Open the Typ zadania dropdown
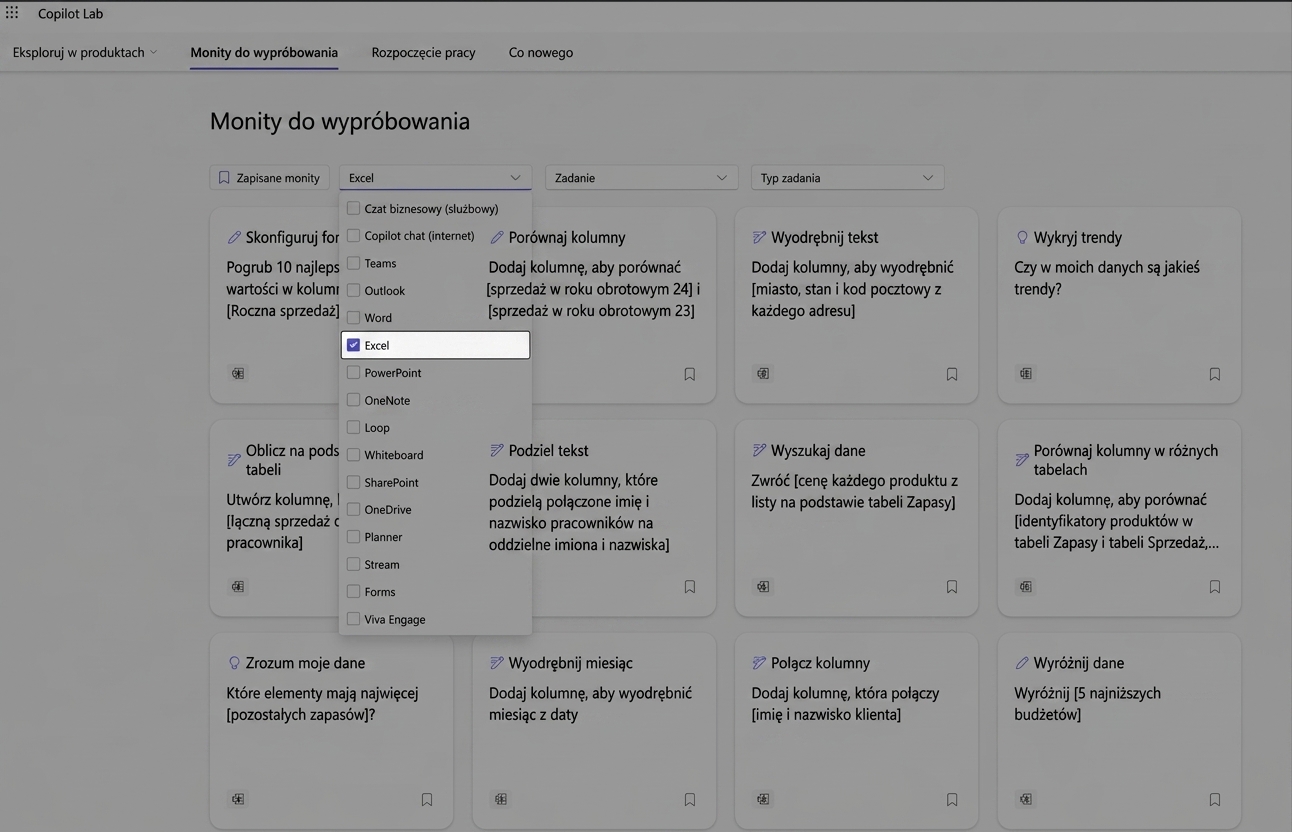This screenshot has width=1292, height=832. [847, 178]
